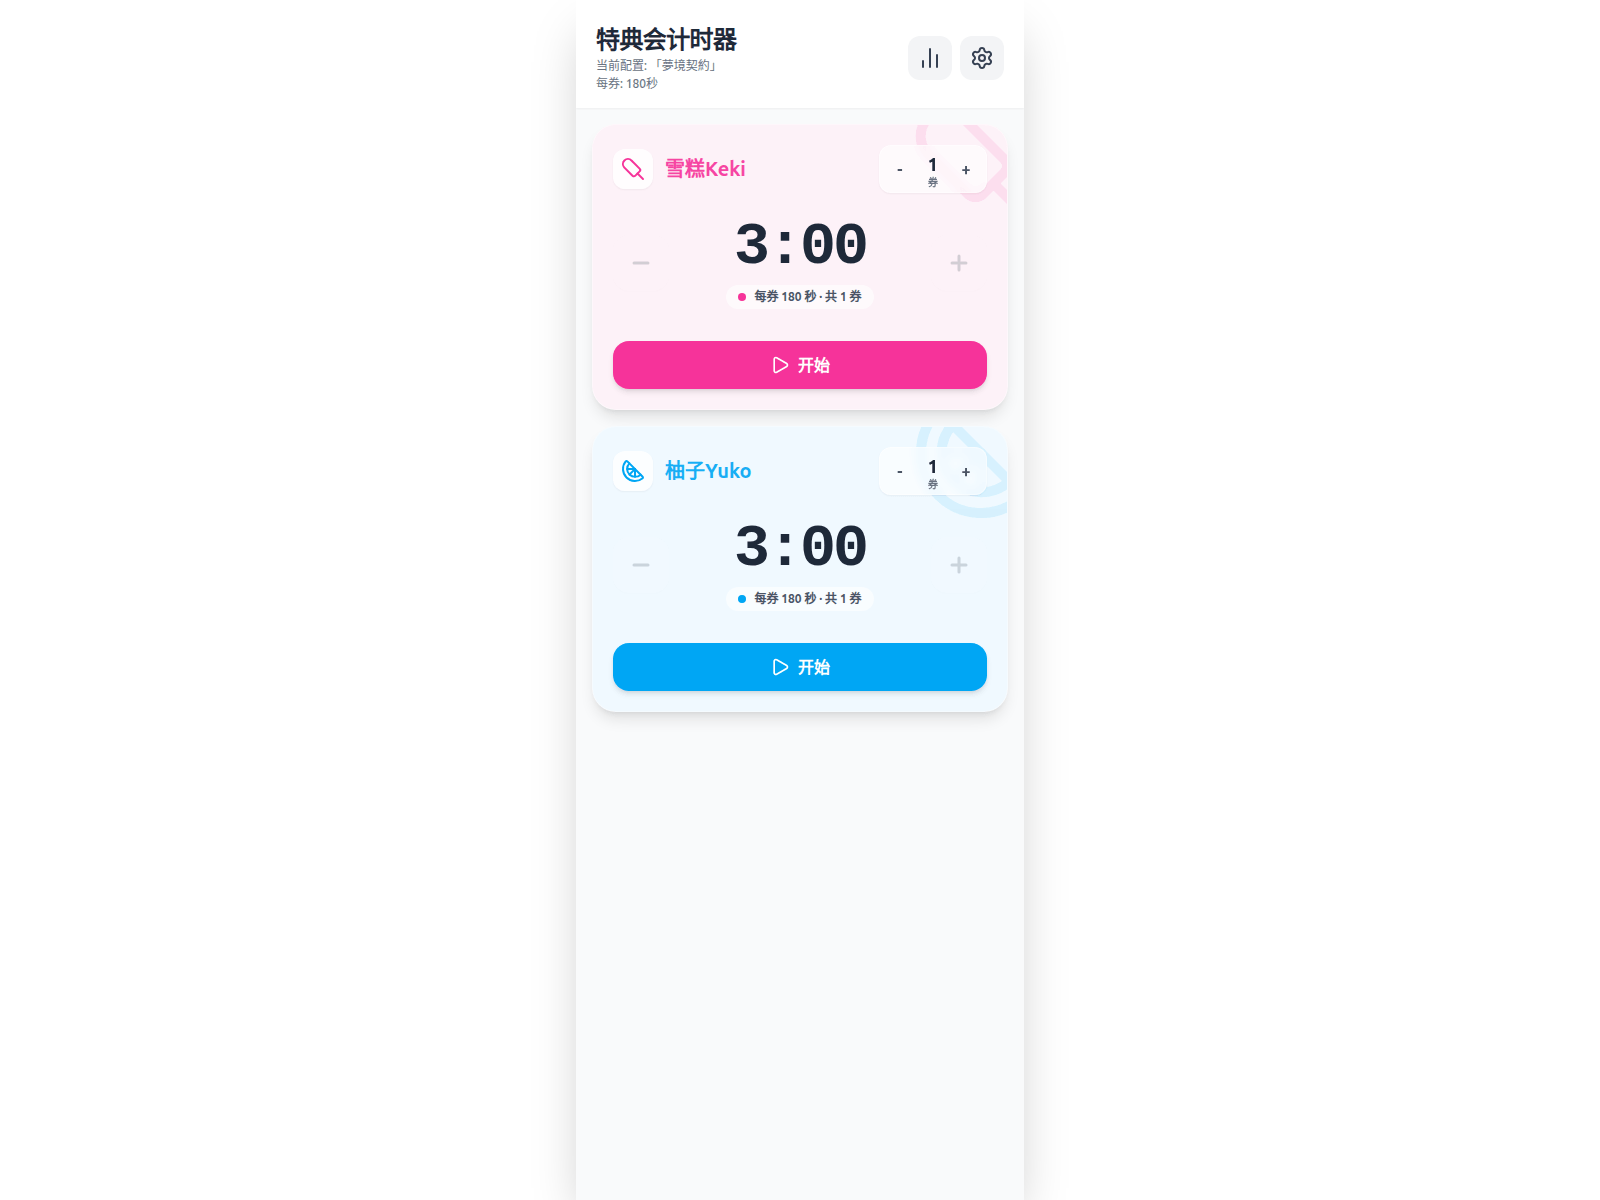This screenshot has width=1600, height=1200.
Task: Select the 柚子Yuko name label
Action: coord(708,471)
